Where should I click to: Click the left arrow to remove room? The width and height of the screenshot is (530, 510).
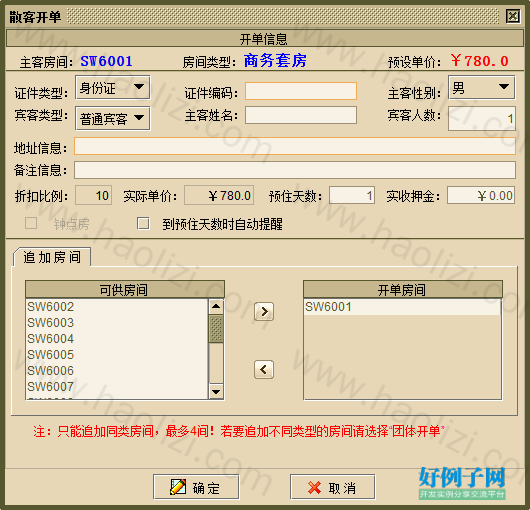tap(264, 369)
